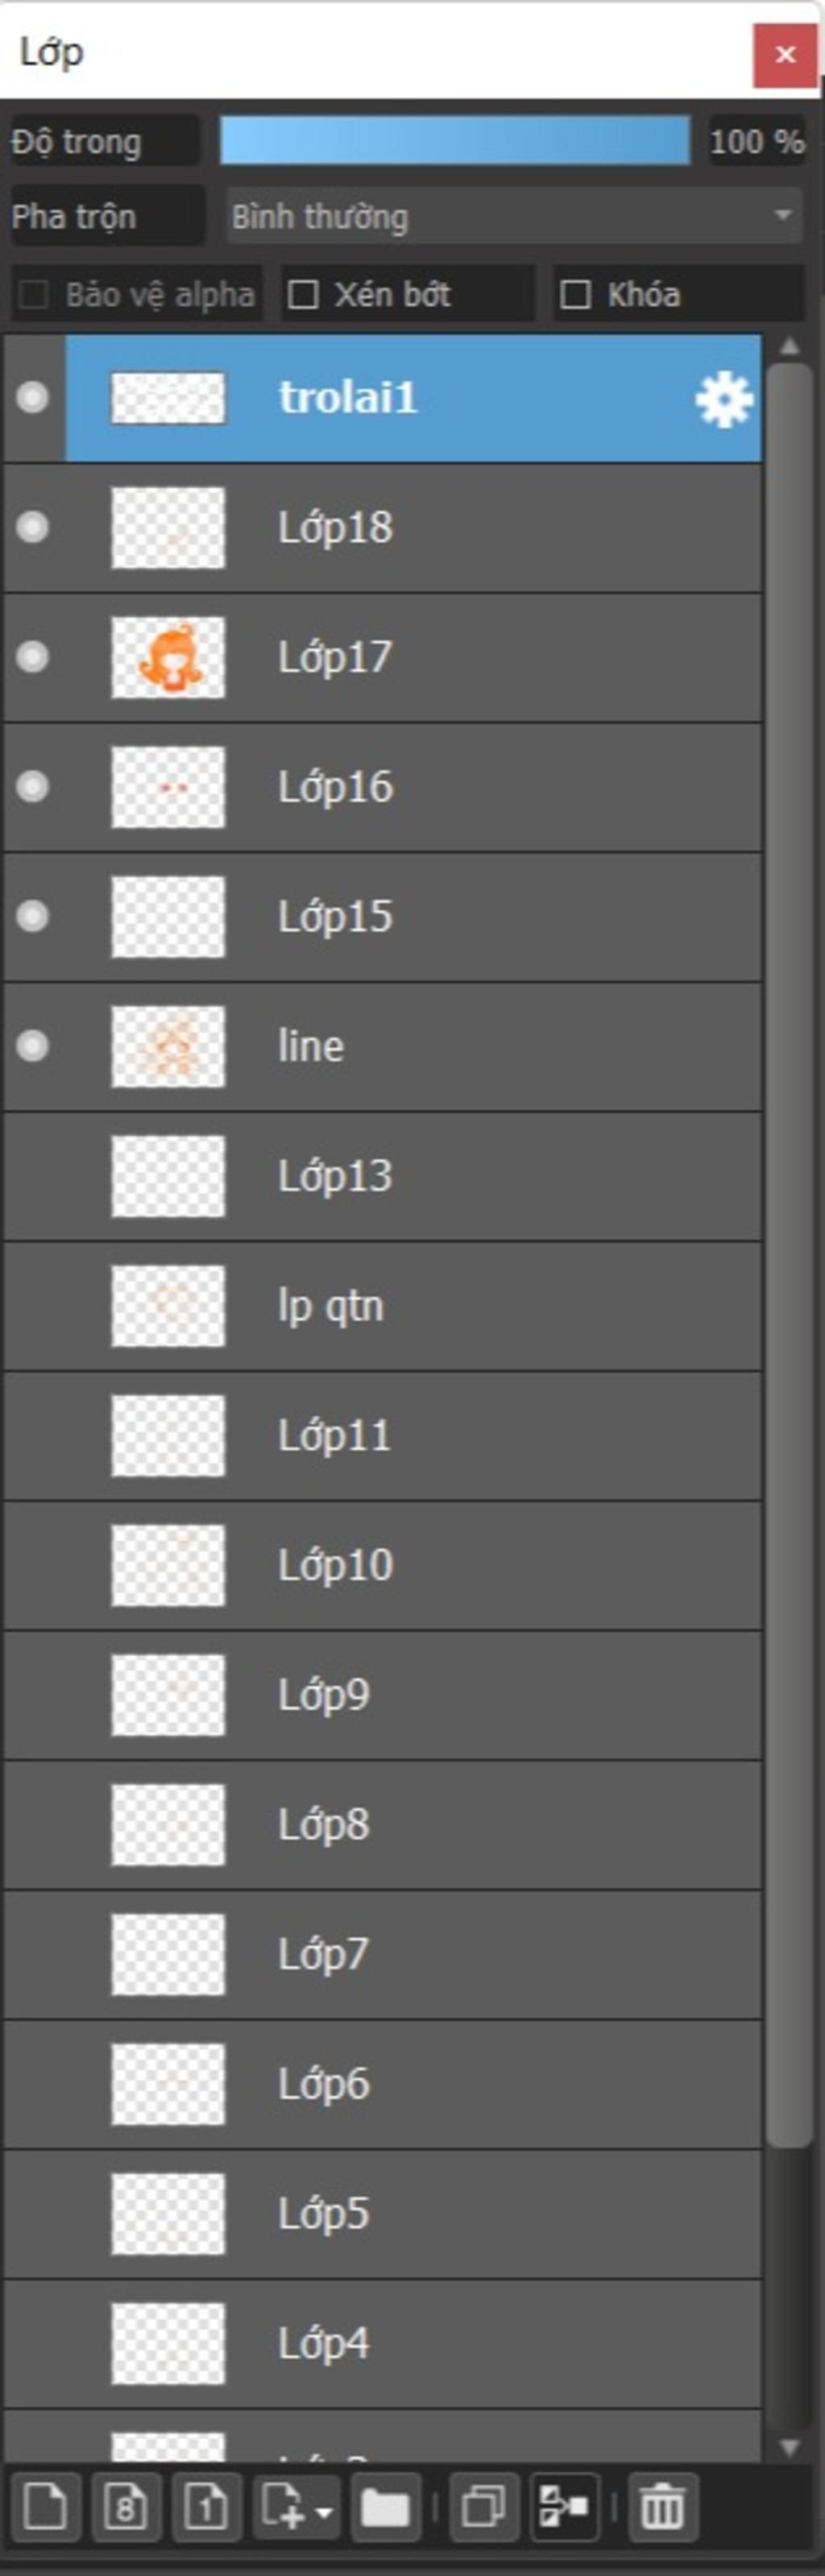The image size is (825, 2576).
Task: Enable the Khóa lock checkbox
Action: pyautogui.click(x=575, y=295)
